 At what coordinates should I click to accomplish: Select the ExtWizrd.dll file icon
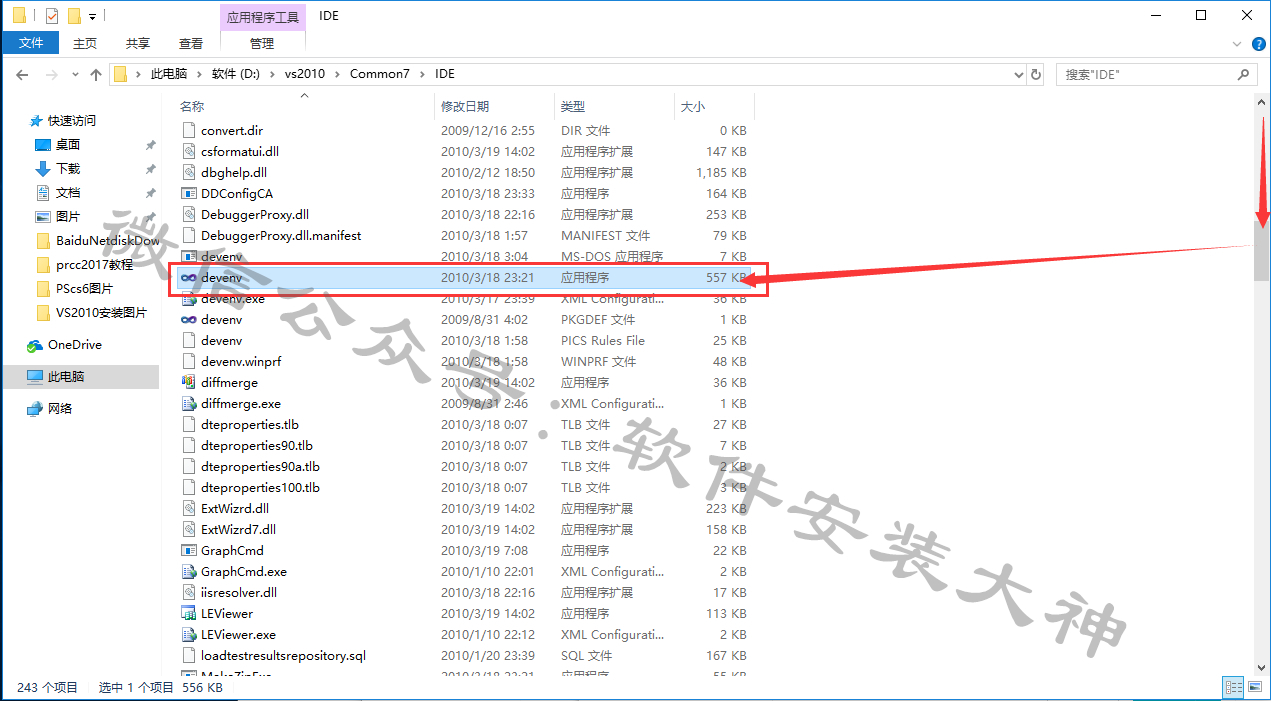tap(188, 508)
